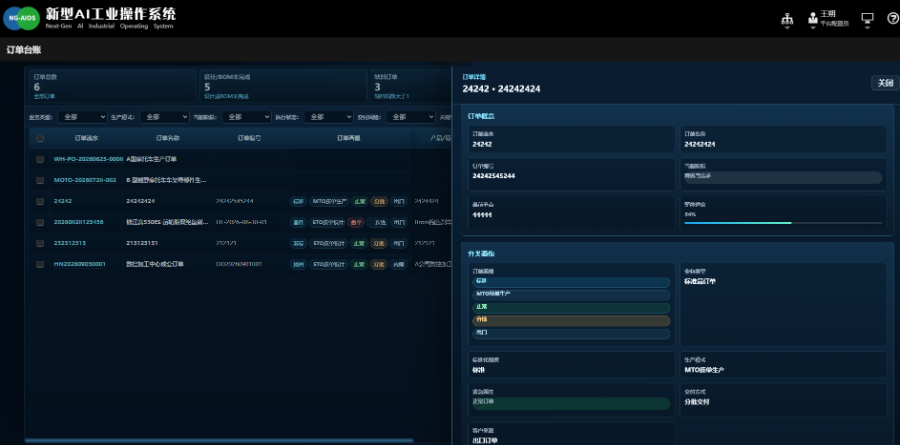Check the box for order WH-PO-20260625

[40, 159]
